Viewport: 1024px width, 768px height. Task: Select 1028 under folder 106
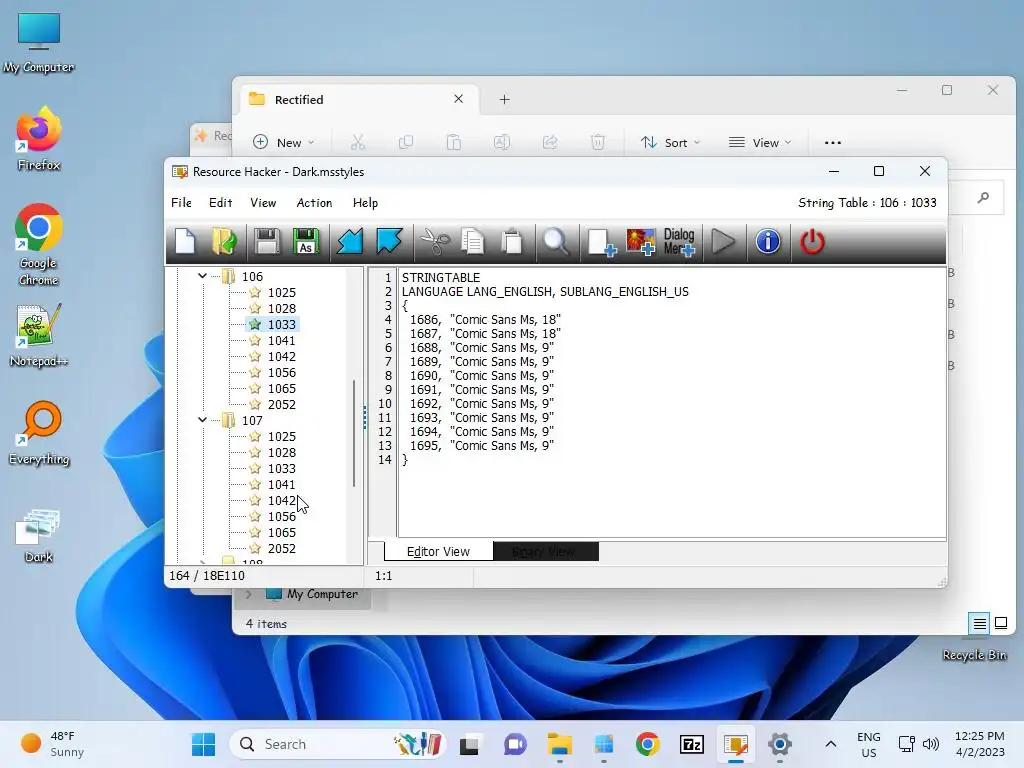tap(281, 308)
